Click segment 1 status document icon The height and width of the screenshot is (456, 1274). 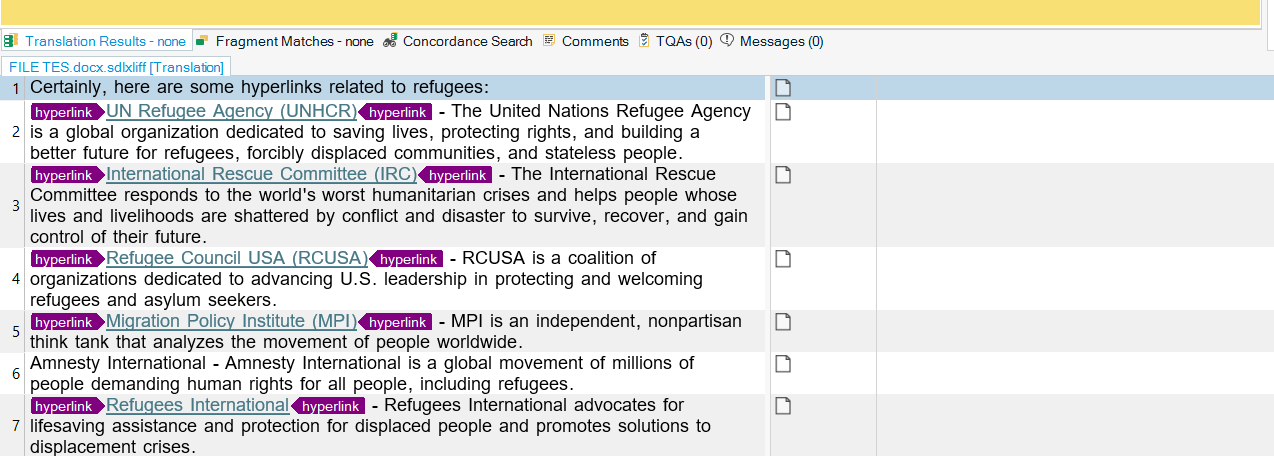(x=783, y=88)
